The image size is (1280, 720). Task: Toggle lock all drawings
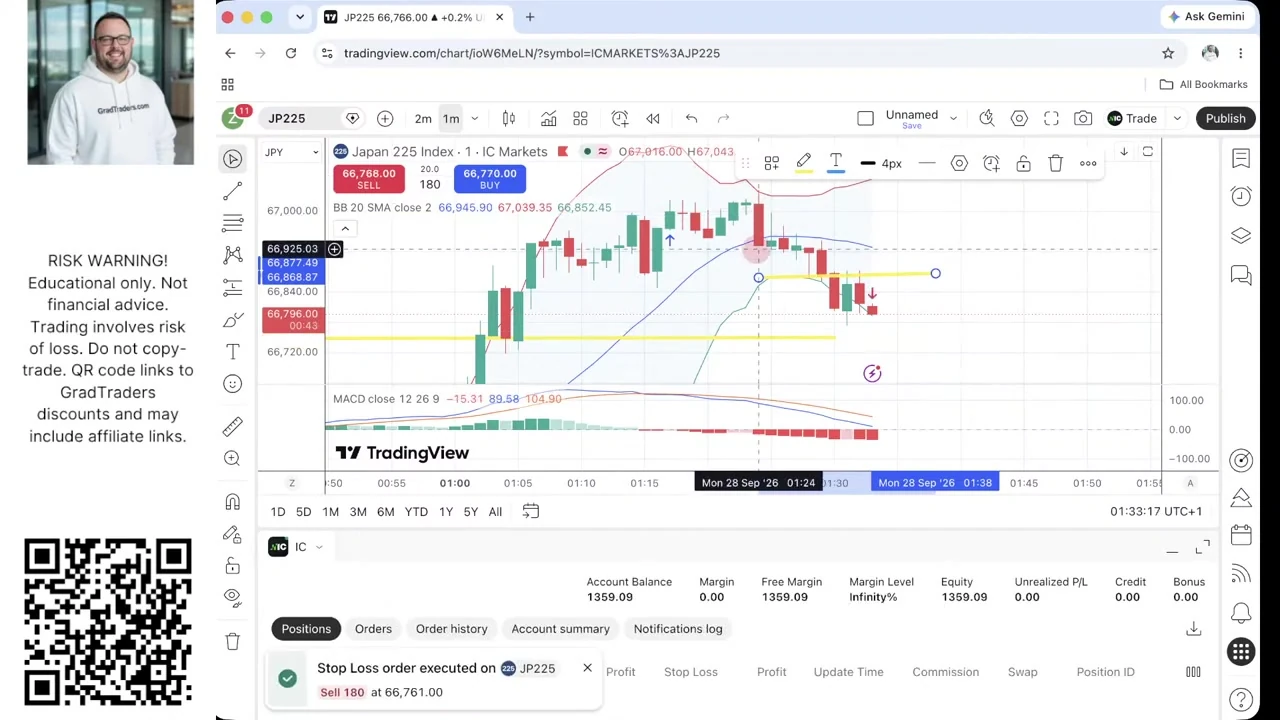[233, 566]
